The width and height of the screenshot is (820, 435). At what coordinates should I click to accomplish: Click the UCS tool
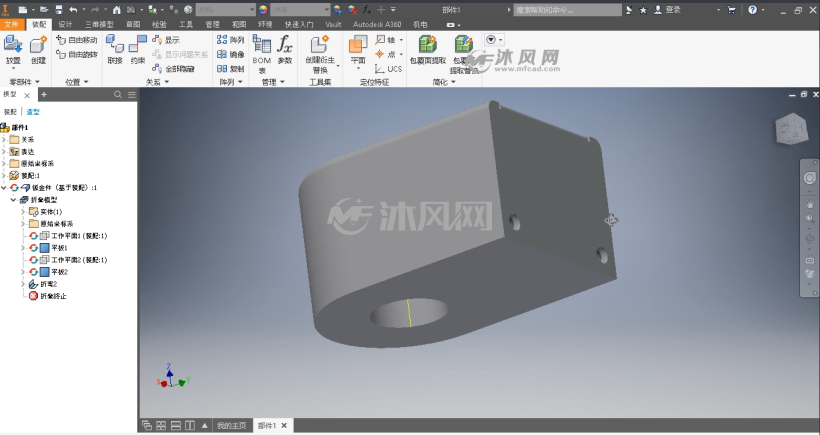[x=388, y=68]
